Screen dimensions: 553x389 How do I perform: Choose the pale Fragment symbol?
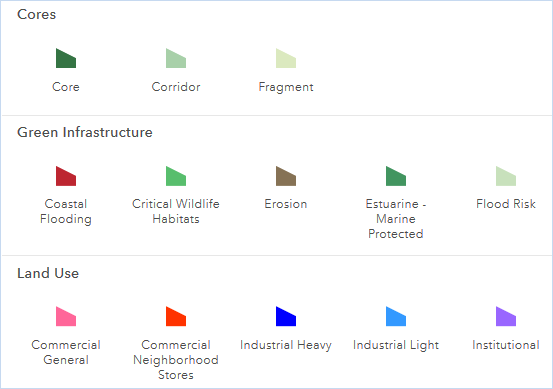(x=286, y=58)
